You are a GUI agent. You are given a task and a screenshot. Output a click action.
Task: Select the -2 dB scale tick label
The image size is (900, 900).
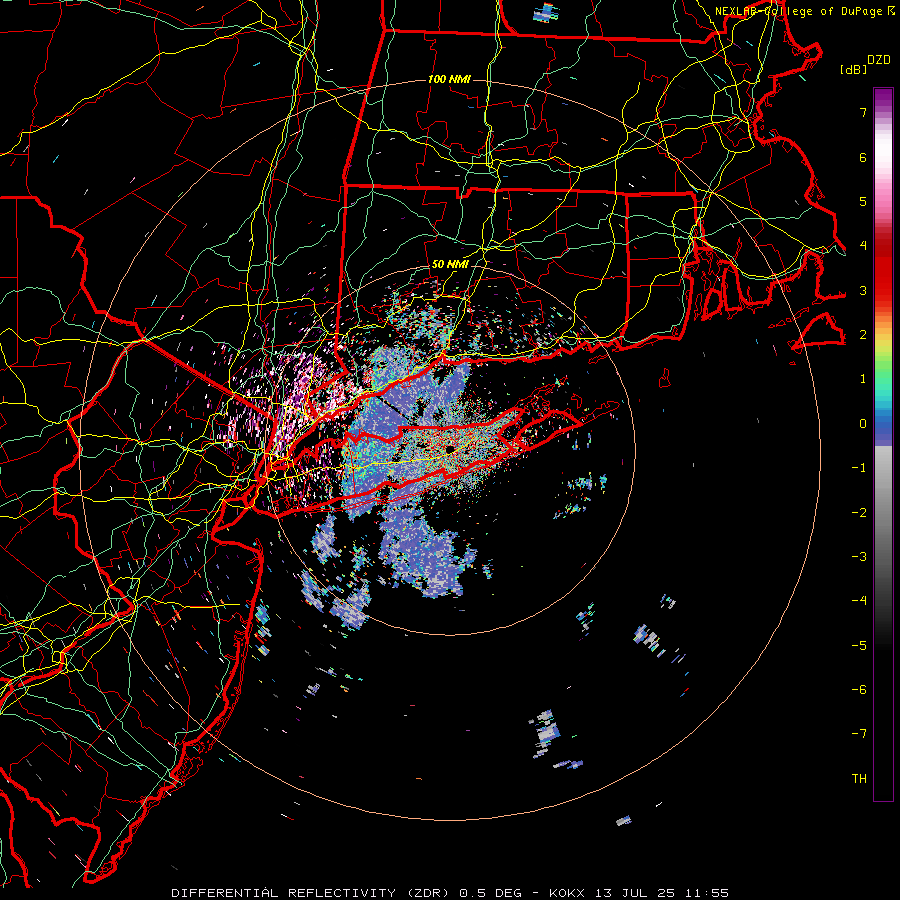click(x=859, y=513)
